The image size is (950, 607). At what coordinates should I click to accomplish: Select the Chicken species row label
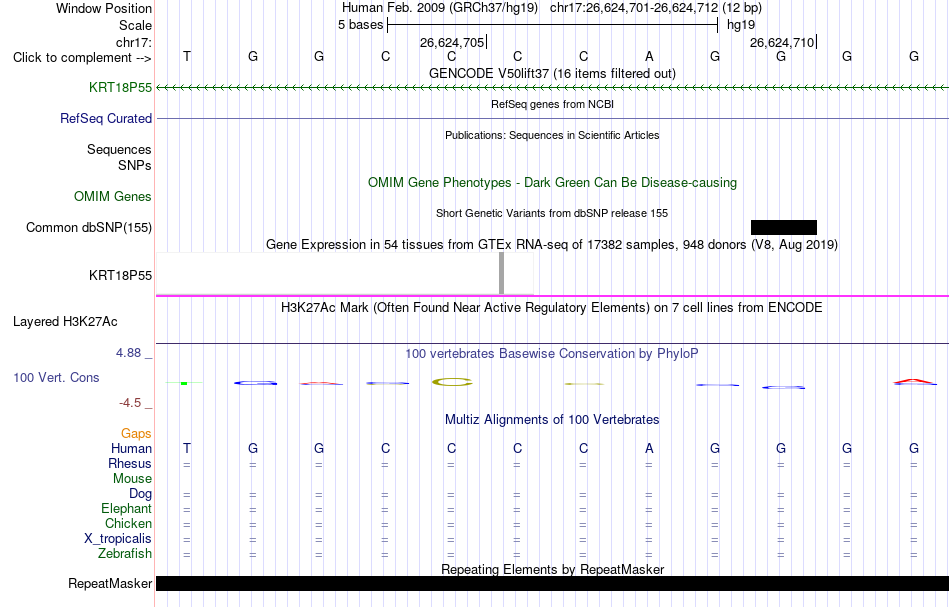click(x=128, y=523)
